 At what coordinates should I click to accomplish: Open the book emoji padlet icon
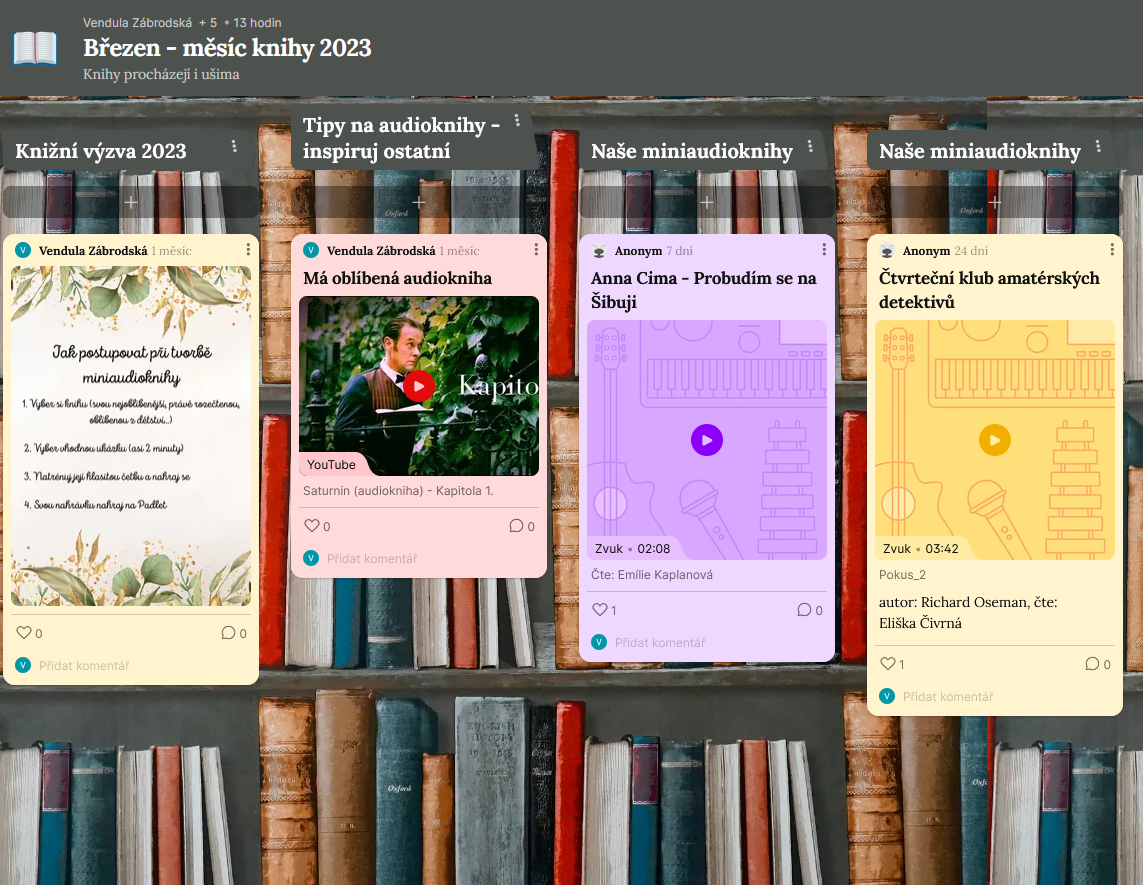coord(35,48)
